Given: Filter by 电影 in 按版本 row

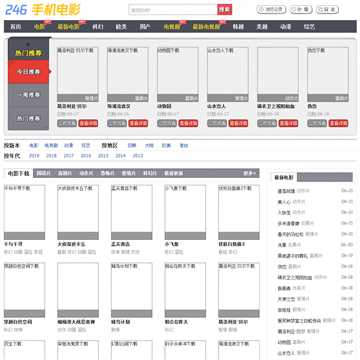Looking at the screenshot, I should (34, 146).
